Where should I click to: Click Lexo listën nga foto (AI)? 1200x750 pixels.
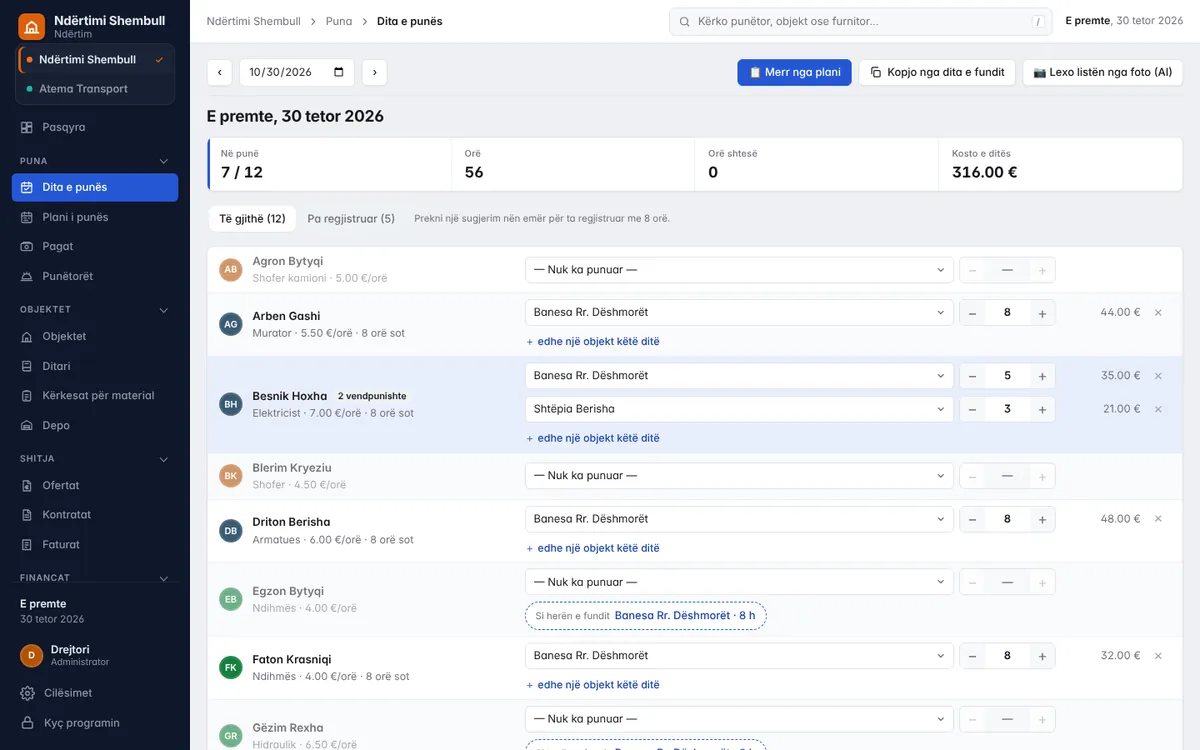point(1102,72)
